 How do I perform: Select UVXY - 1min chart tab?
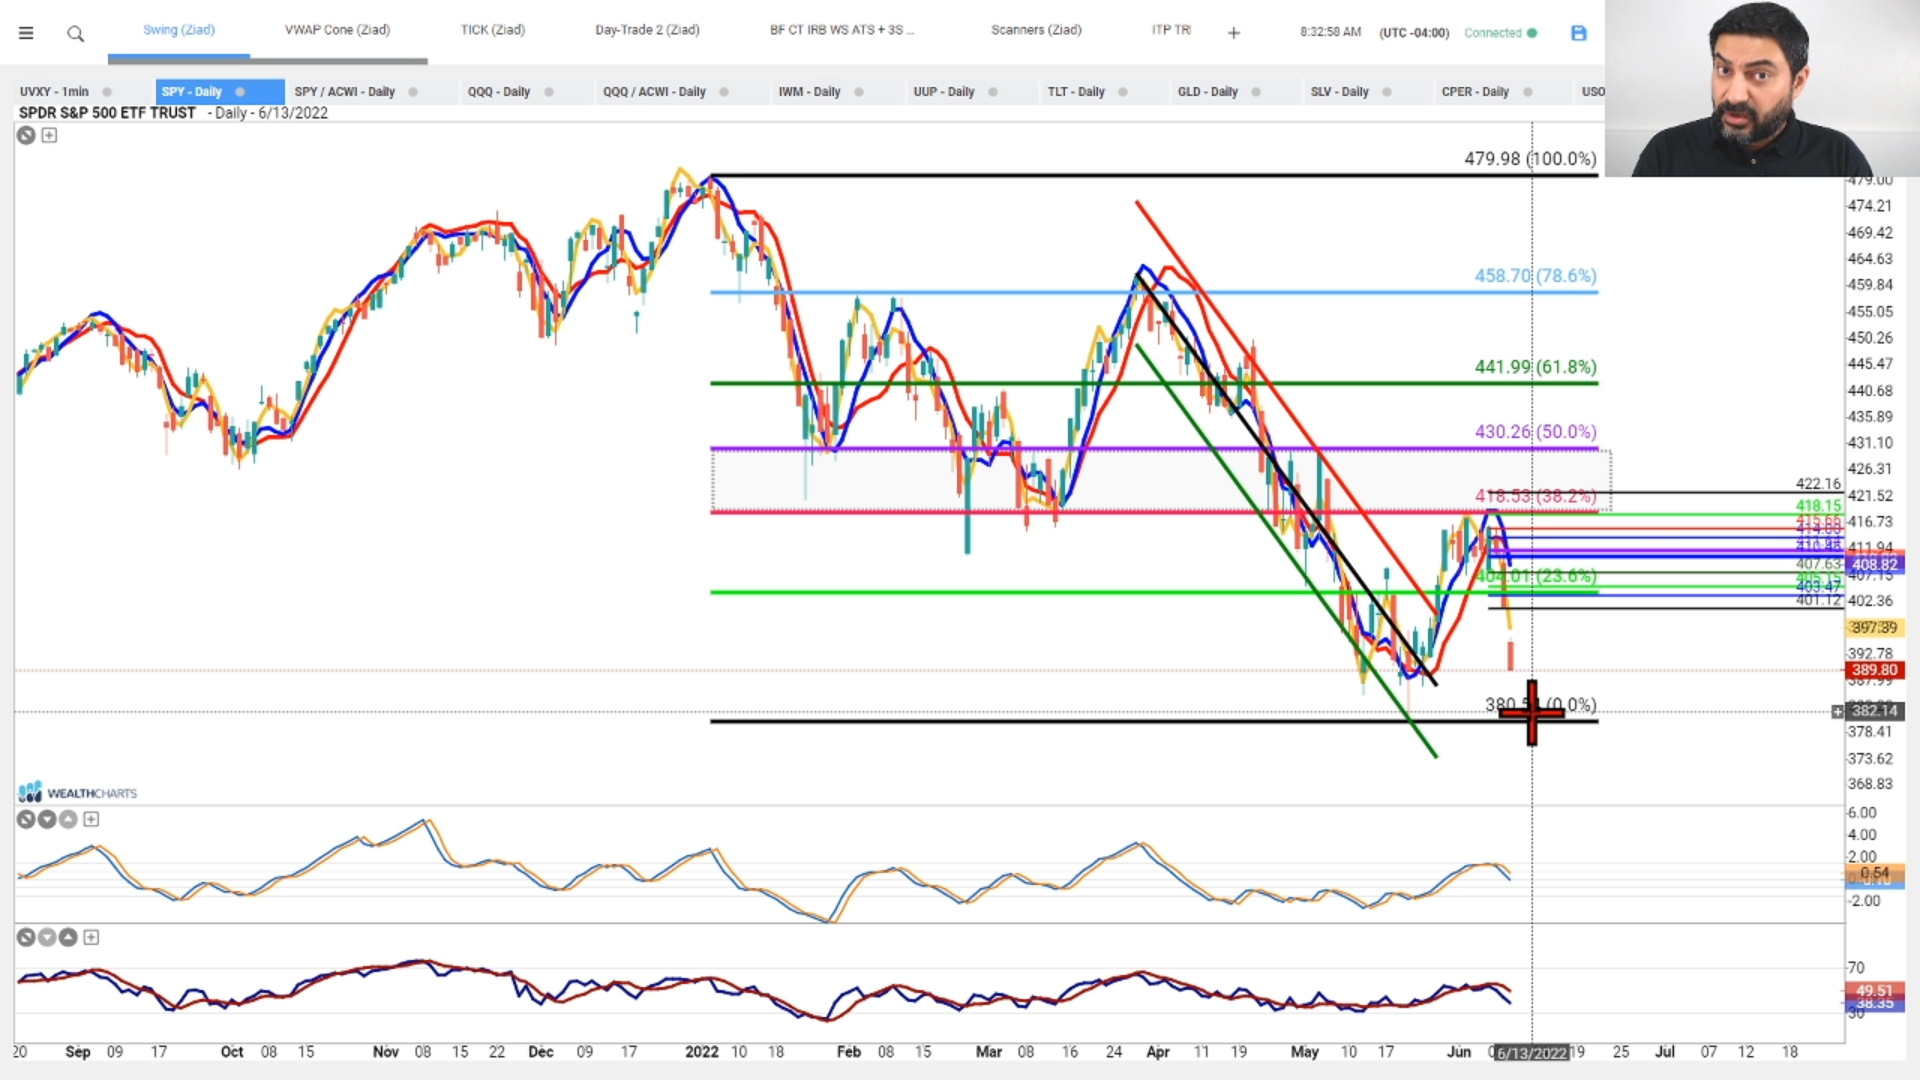(x=54, y=92)
